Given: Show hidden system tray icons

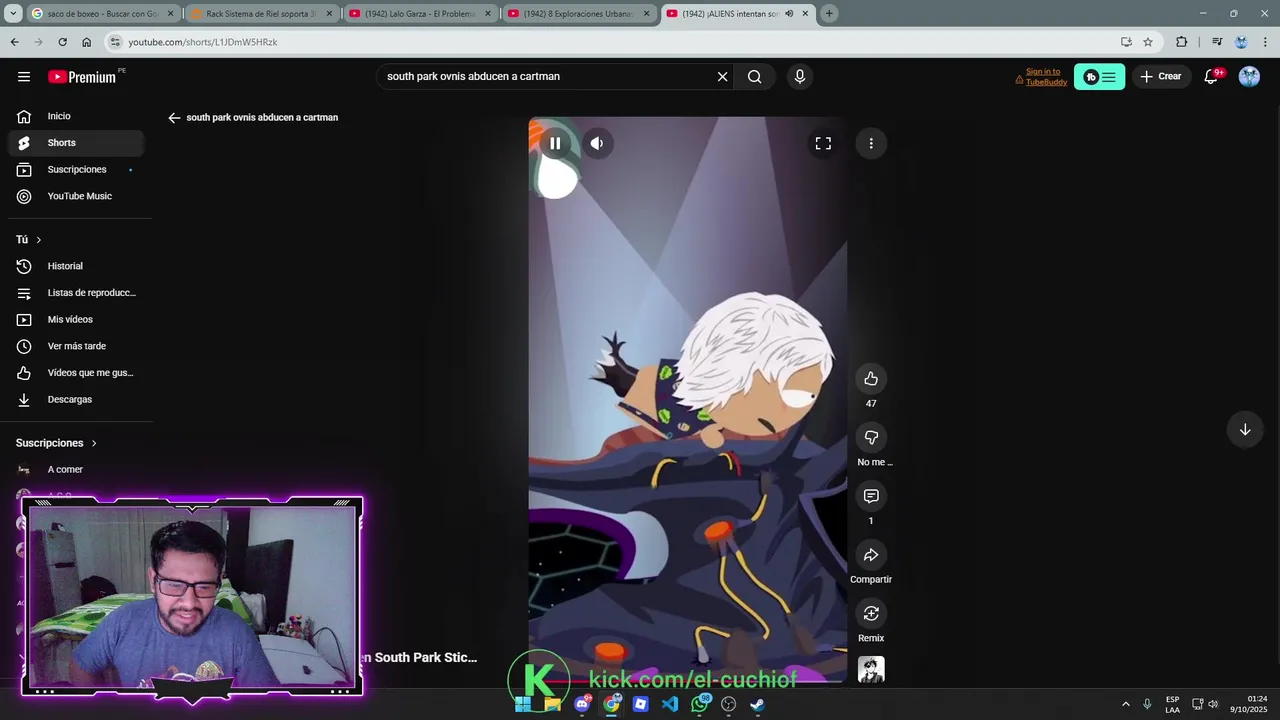Looking at the screenshot, I should (1126, 704).
